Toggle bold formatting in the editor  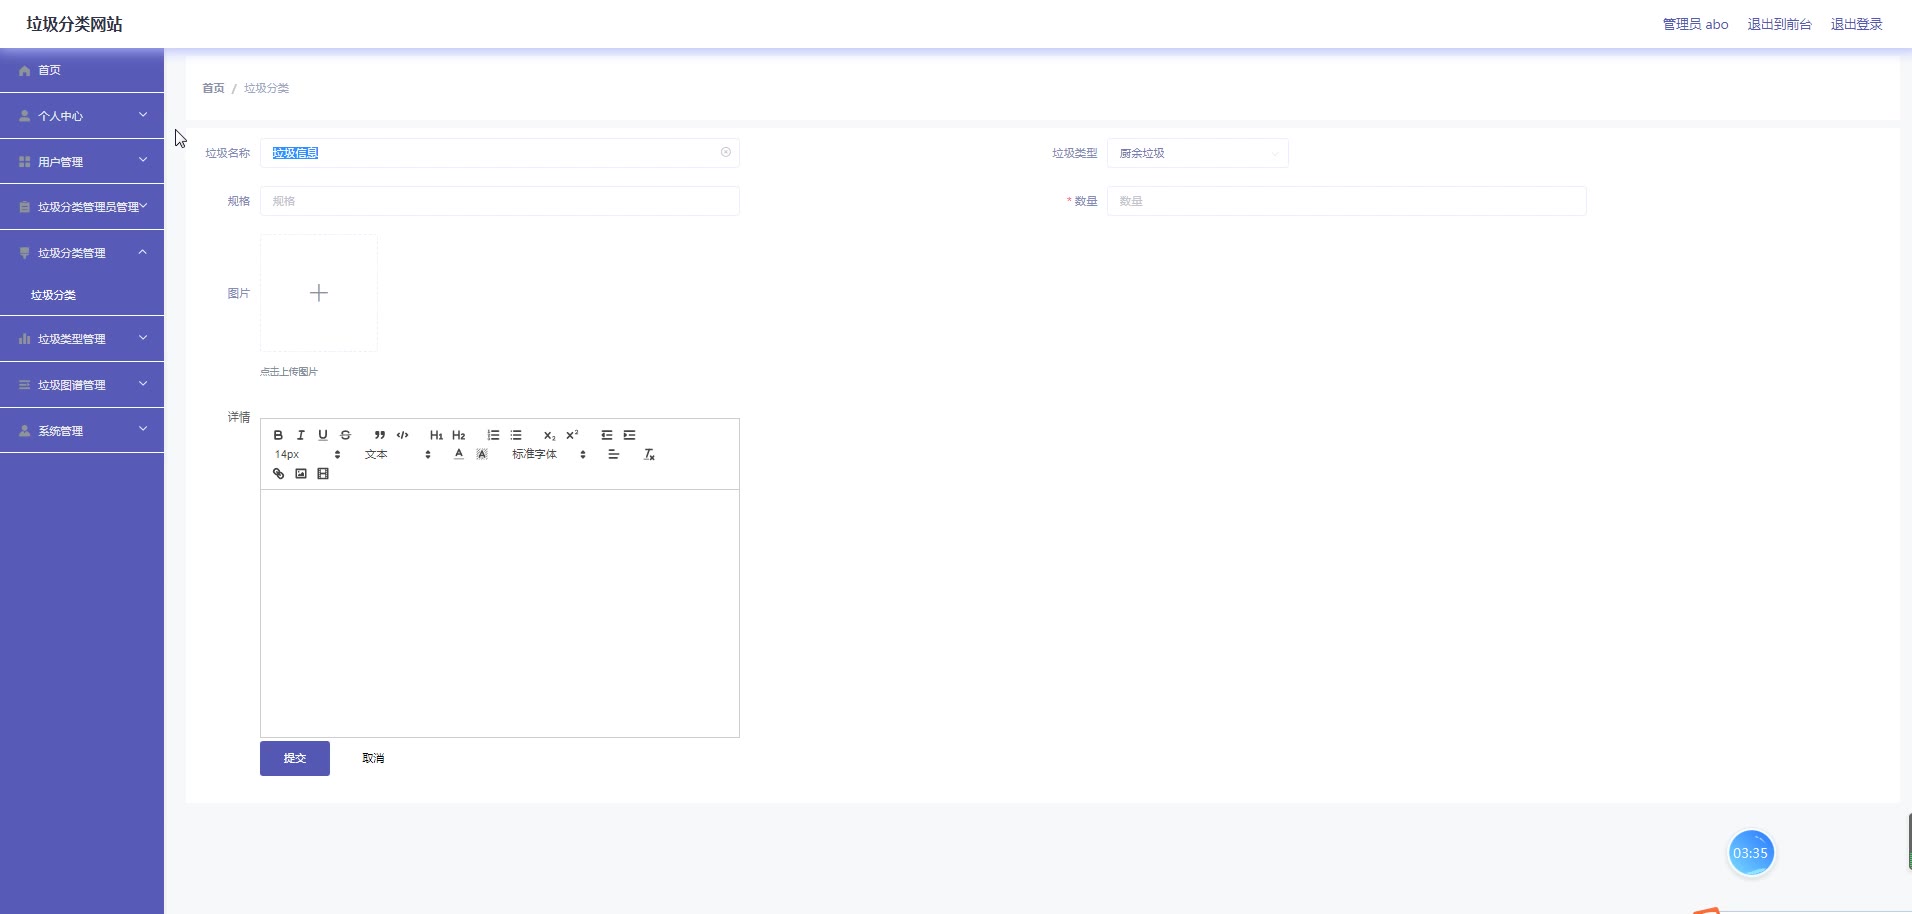(x=278, y=435)
